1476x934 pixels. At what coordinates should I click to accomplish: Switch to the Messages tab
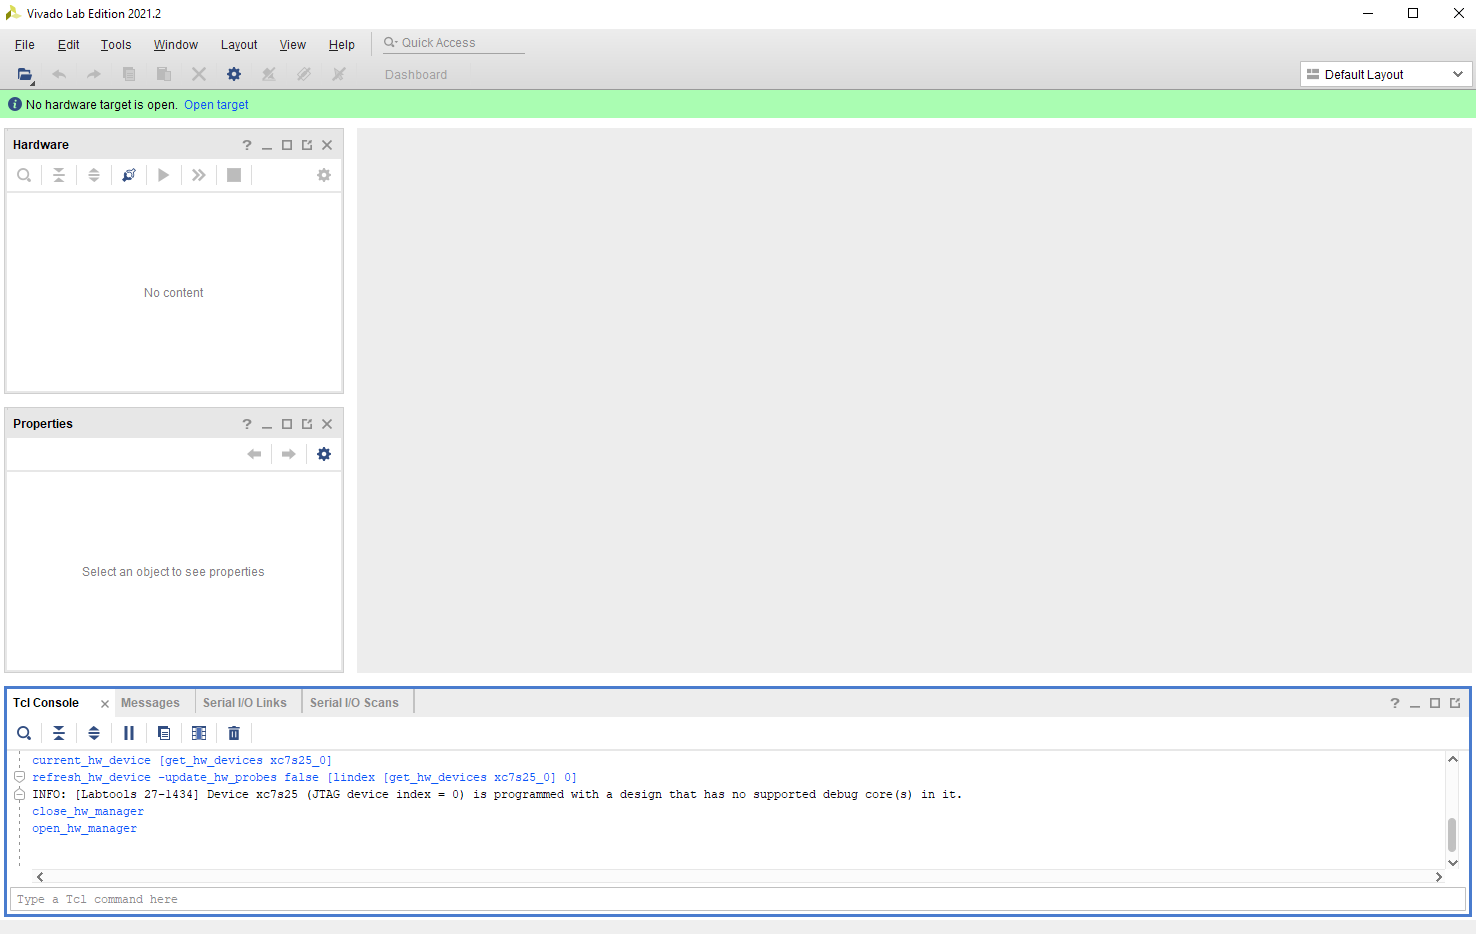pos(150,703)
